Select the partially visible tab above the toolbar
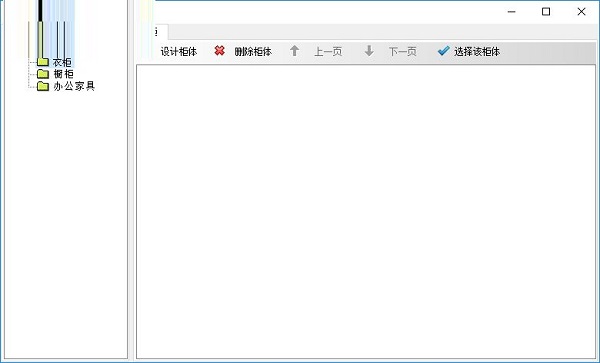This screenshot has height=363, width=600. click(x=160, y=32)
